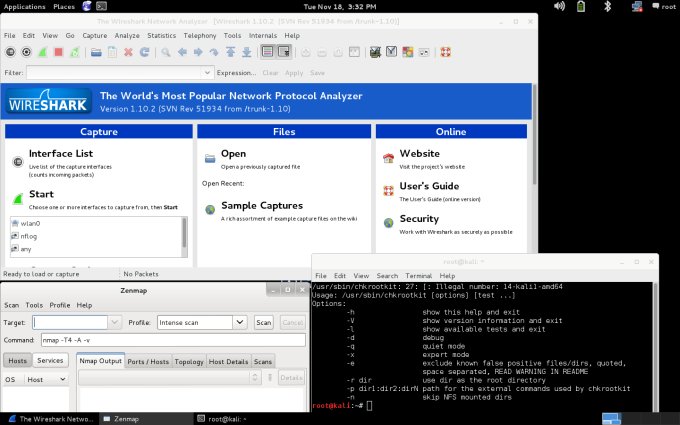
Task: Switch to the Ports / Hosts tab
Action: pos(148,361)
